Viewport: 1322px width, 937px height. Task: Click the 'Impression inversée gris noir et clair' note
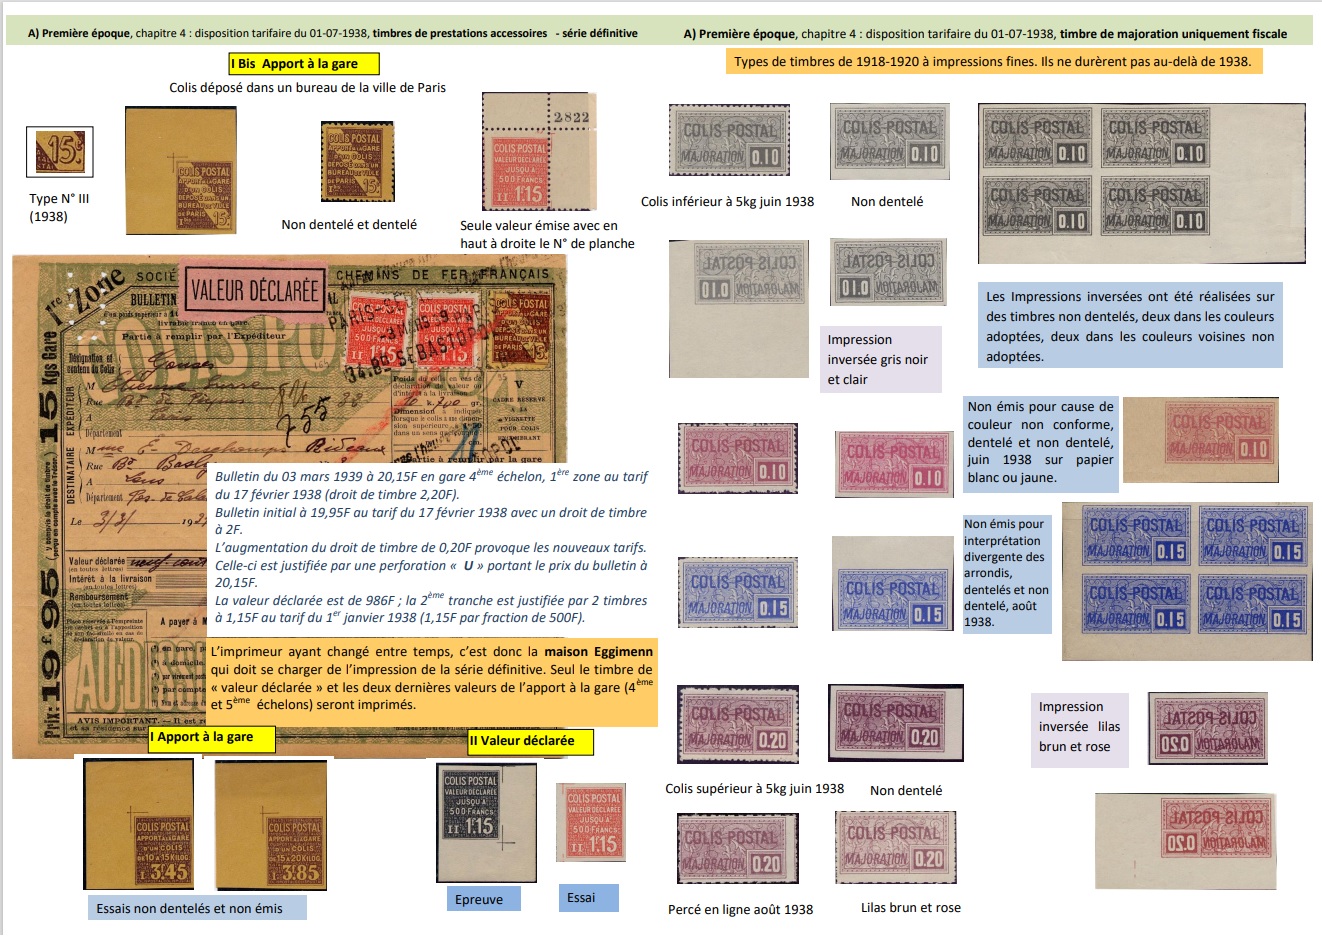[880, 359]
